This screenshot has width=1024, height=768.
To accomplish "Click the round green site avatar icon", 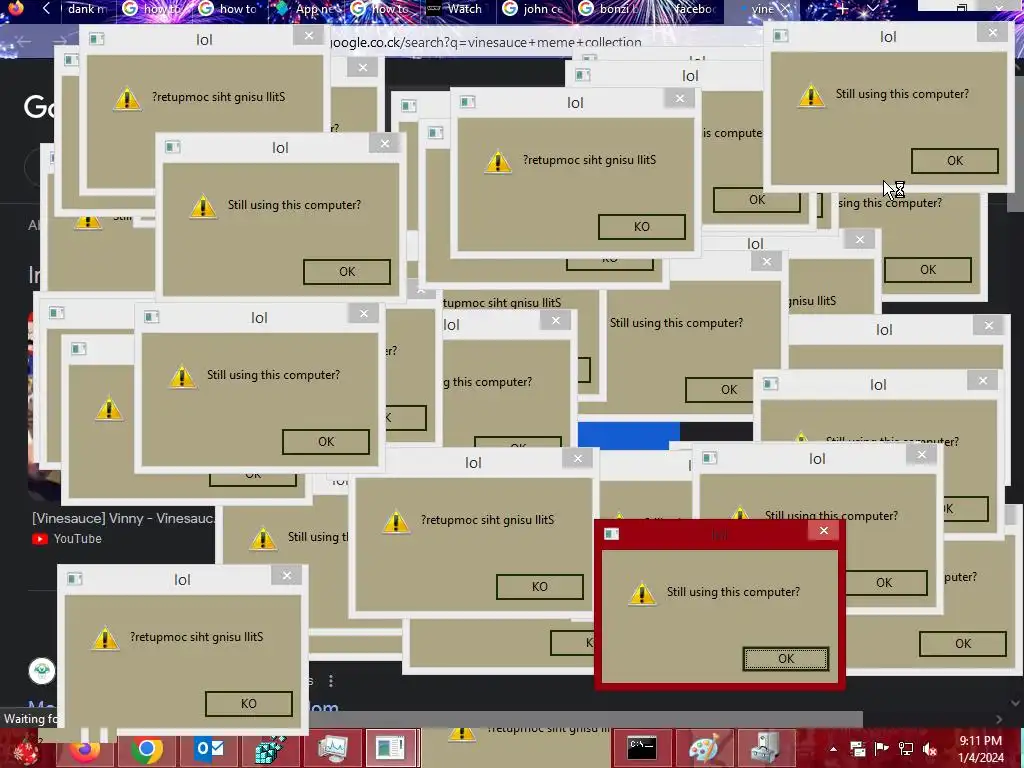I will [42, 671].
